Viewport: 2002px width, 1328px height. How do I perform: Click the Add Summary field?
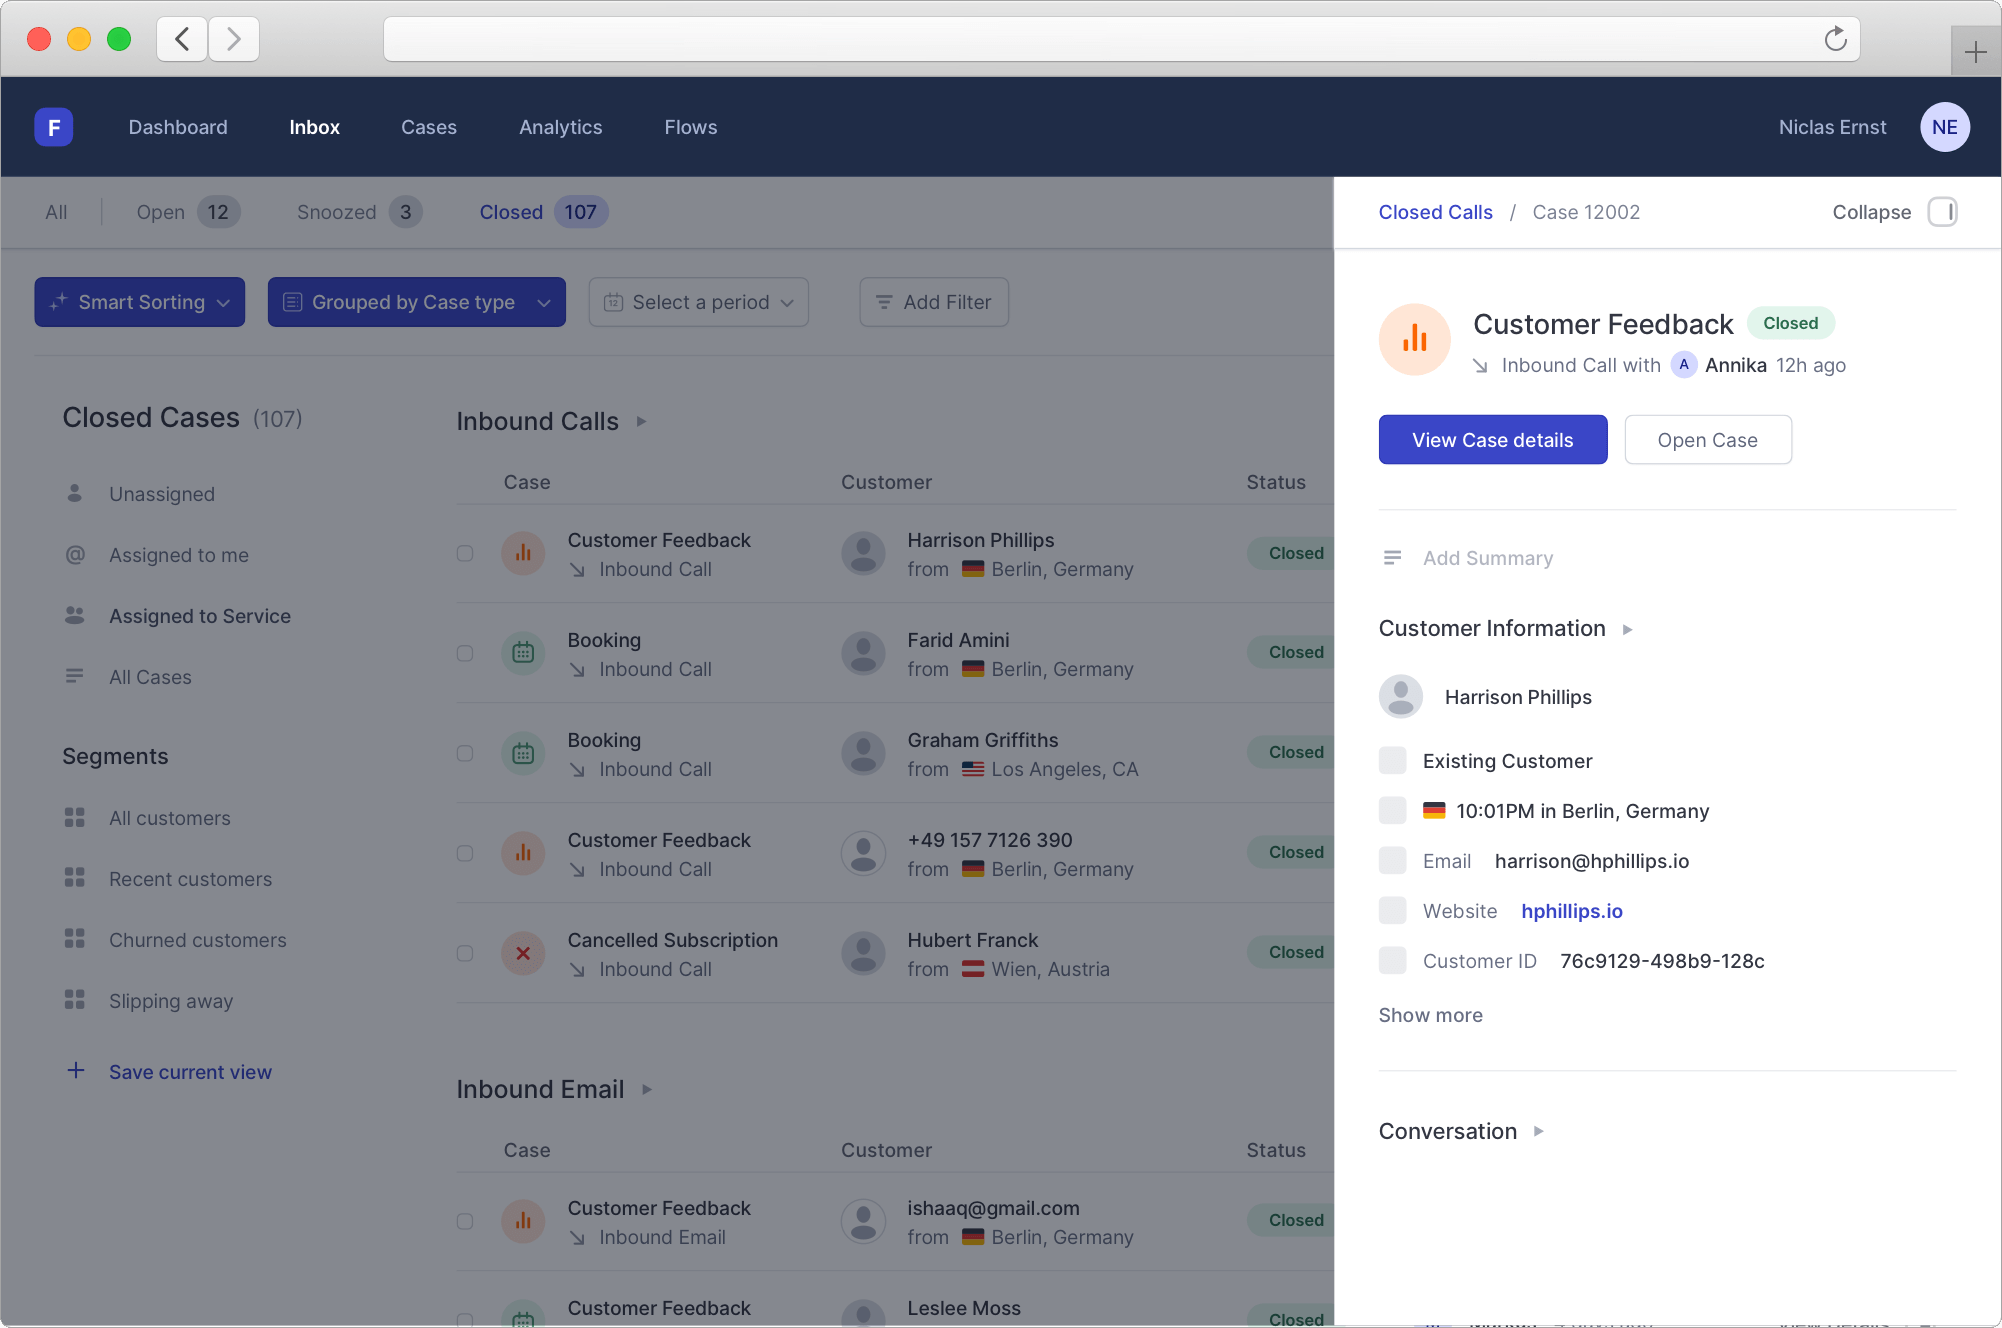[x=1487, y=558]
